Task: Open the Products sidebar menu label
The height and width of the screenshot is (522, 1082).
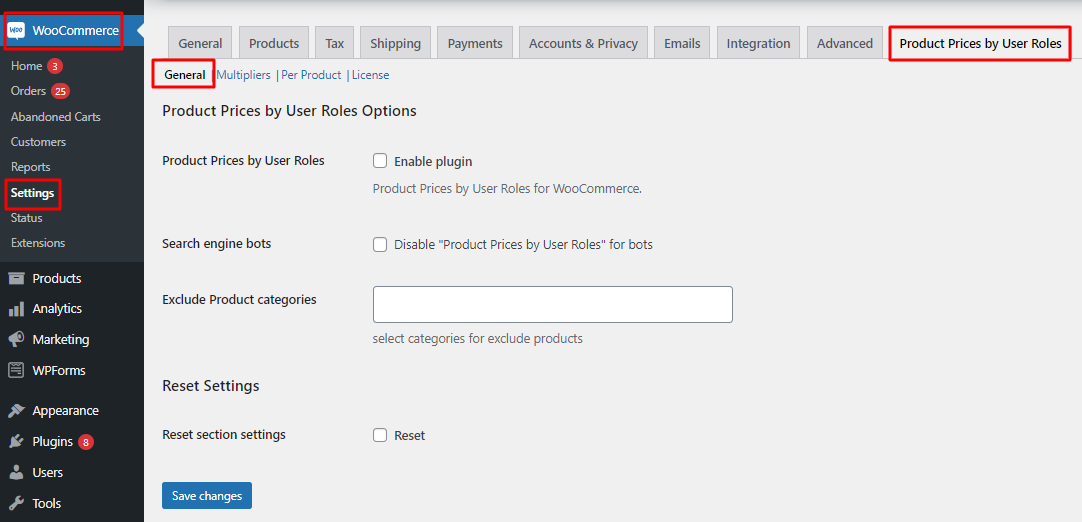Action: pos(57,278)
